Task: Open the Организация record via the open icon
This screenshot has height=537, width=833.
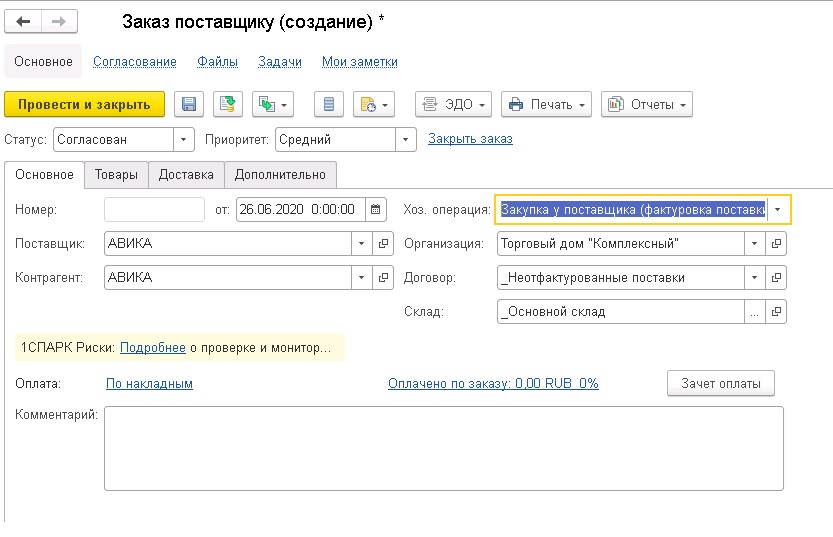Action: 776,244
